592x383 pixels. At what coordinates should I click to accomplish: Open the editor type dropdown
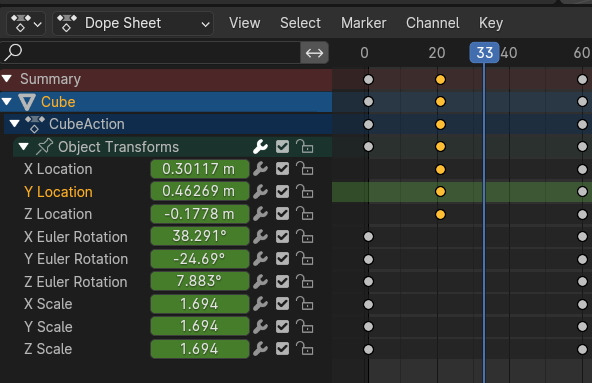(x=26, y=23)
